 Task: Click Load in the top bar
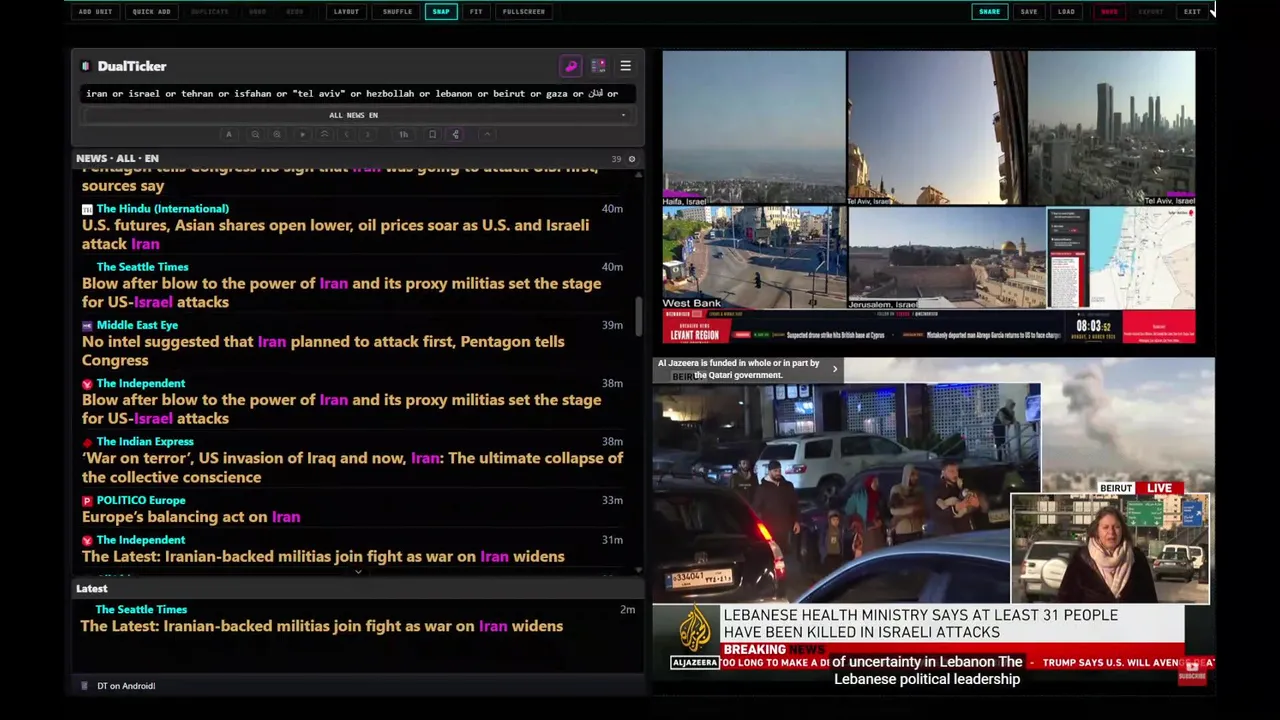click(x=1067, y=12)
